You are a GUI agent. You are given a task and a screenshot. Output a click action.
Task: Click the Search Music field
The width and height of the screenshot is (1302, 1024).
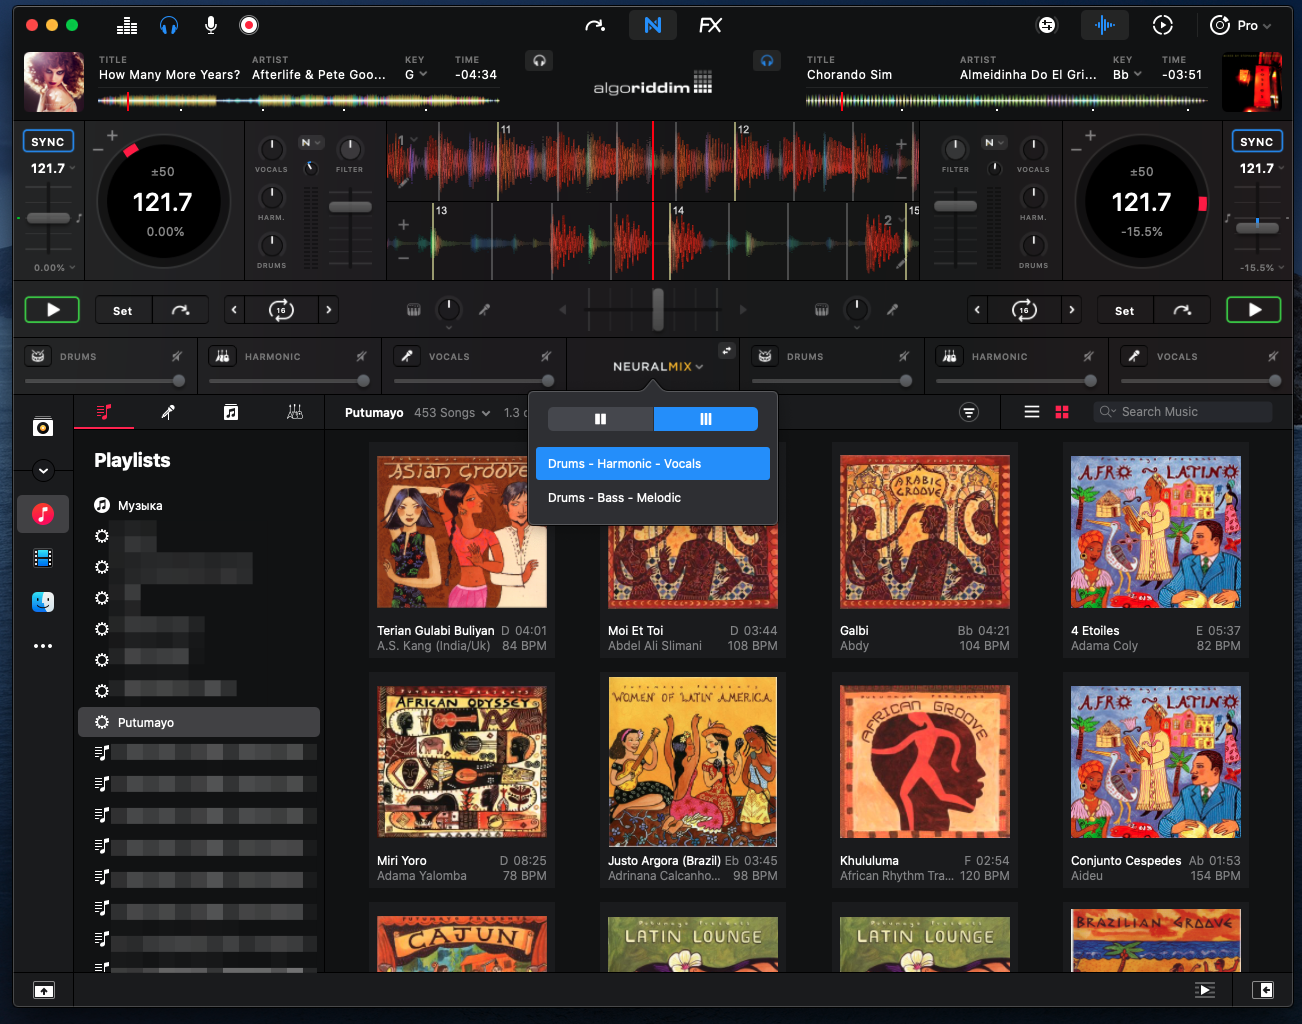(x=1183, y=412)
